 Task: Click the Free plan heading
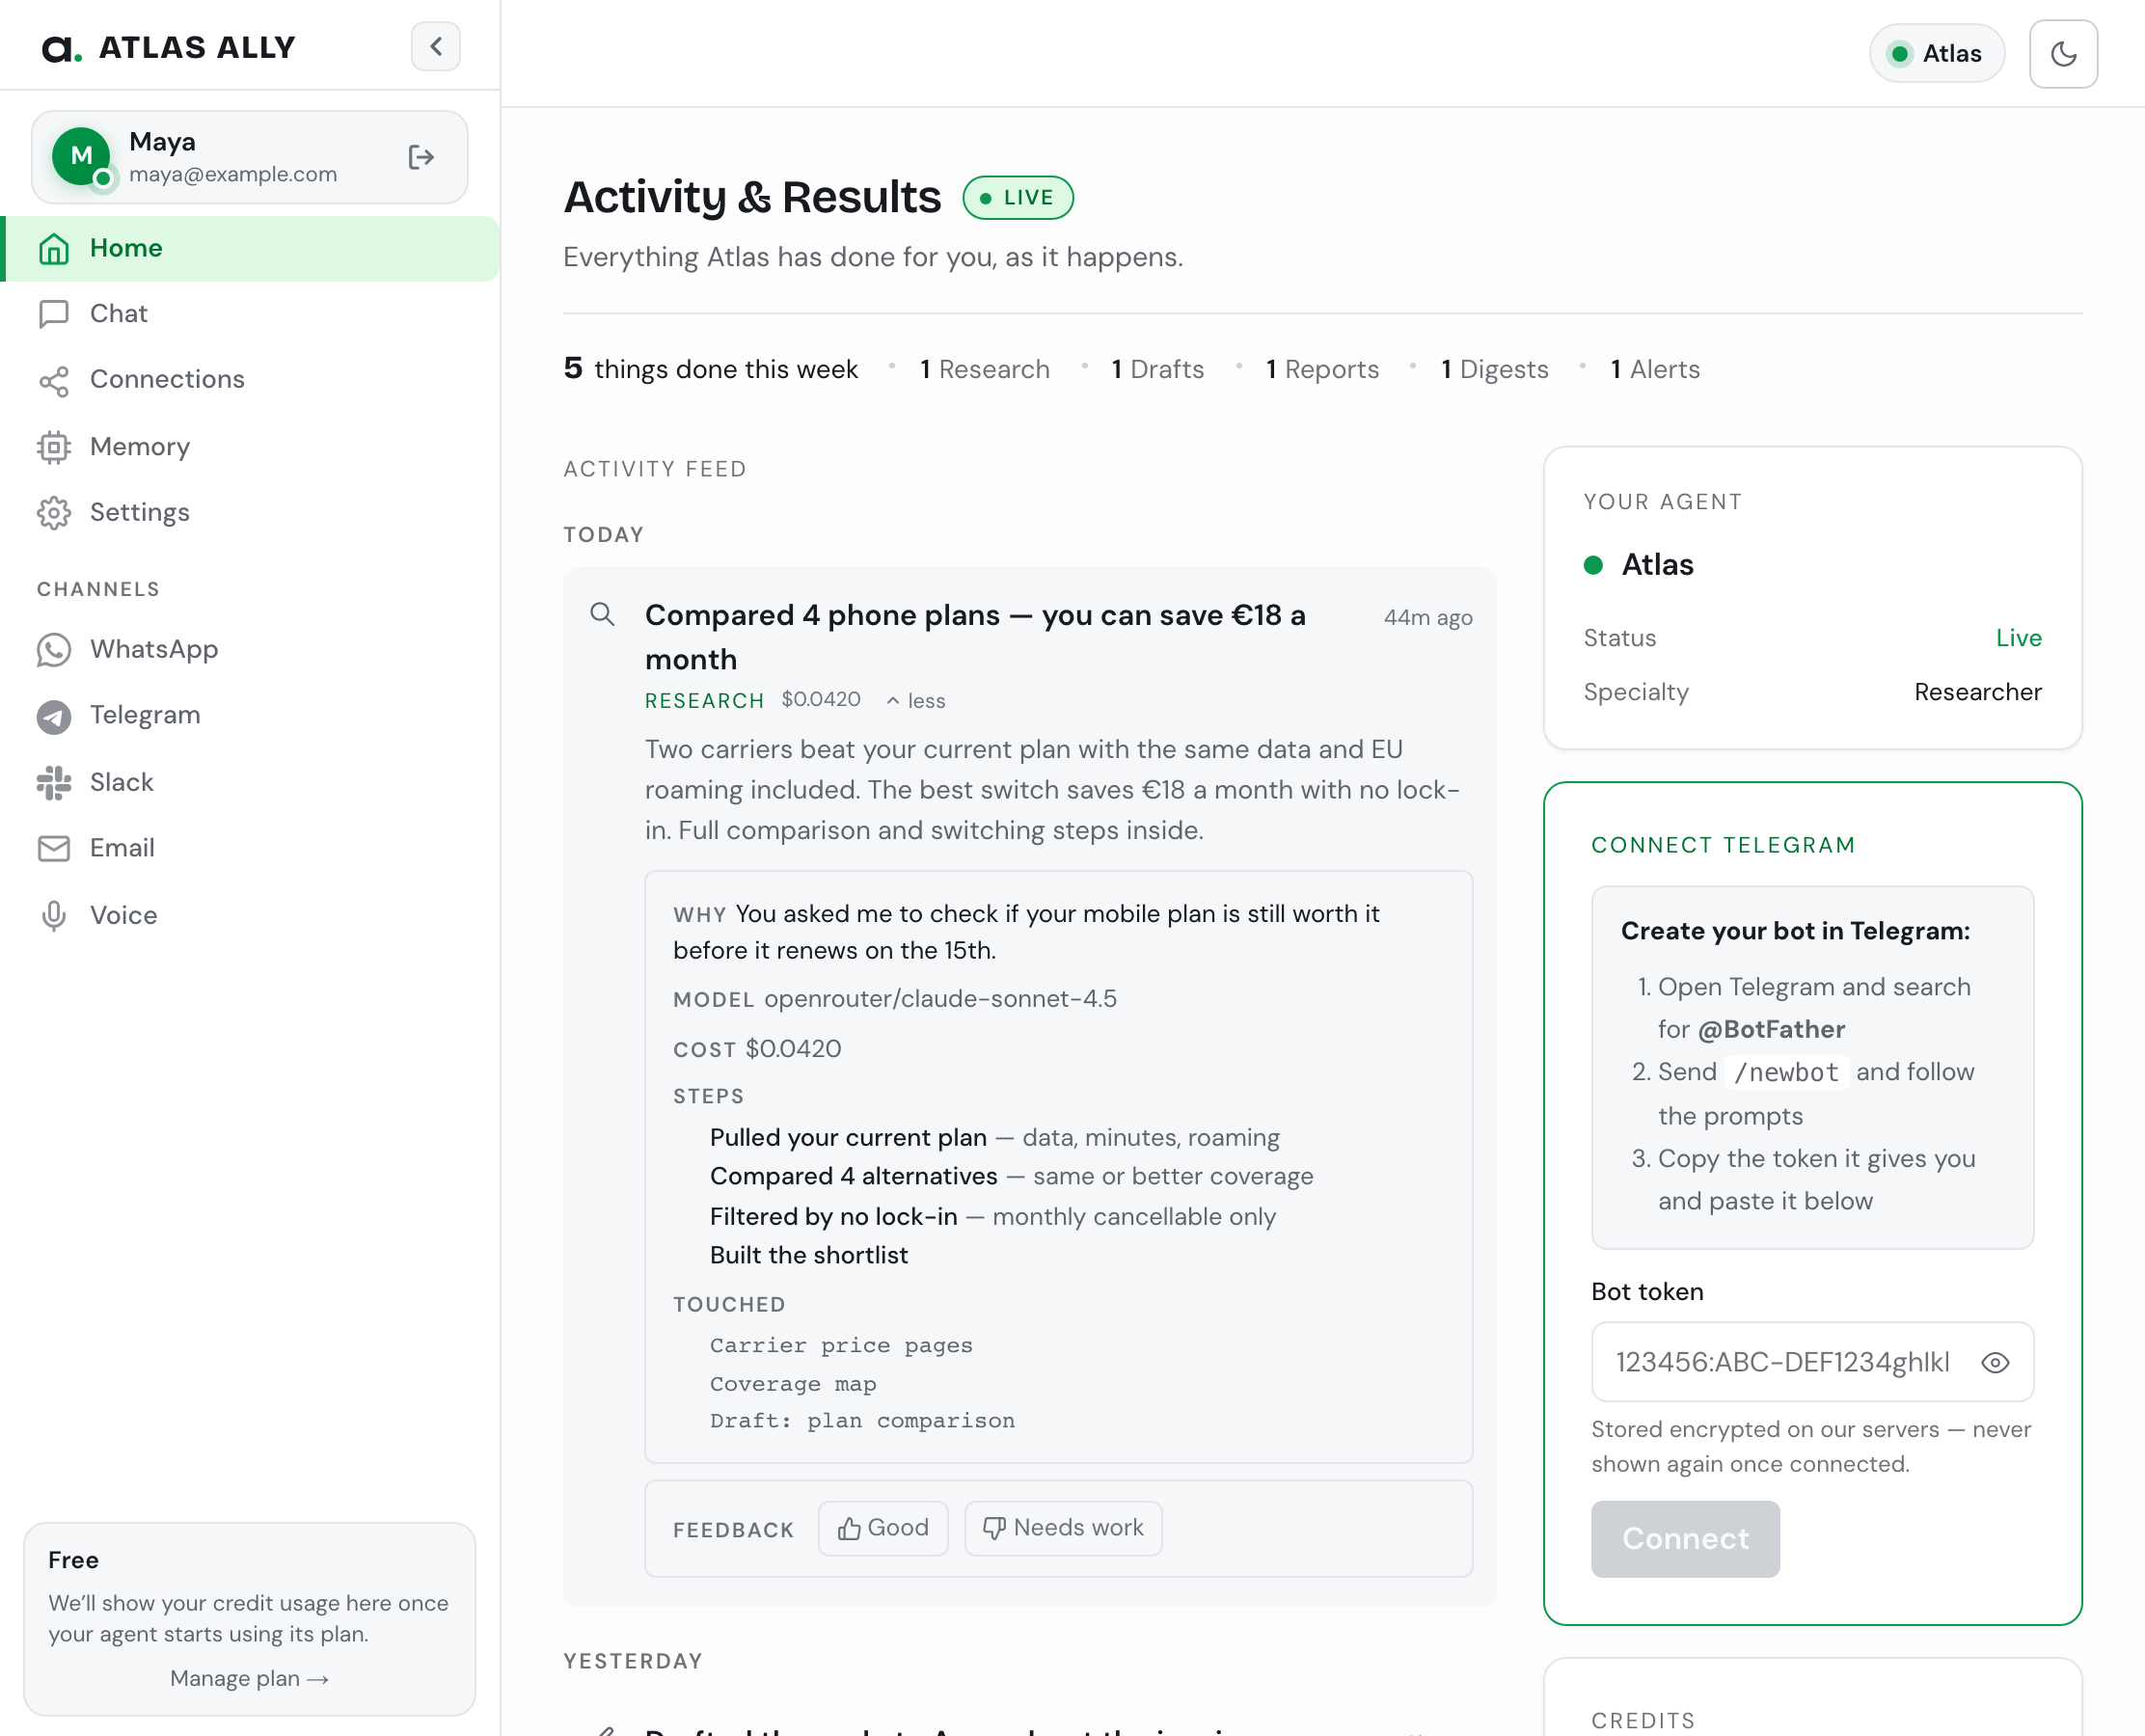[73, 1560]
